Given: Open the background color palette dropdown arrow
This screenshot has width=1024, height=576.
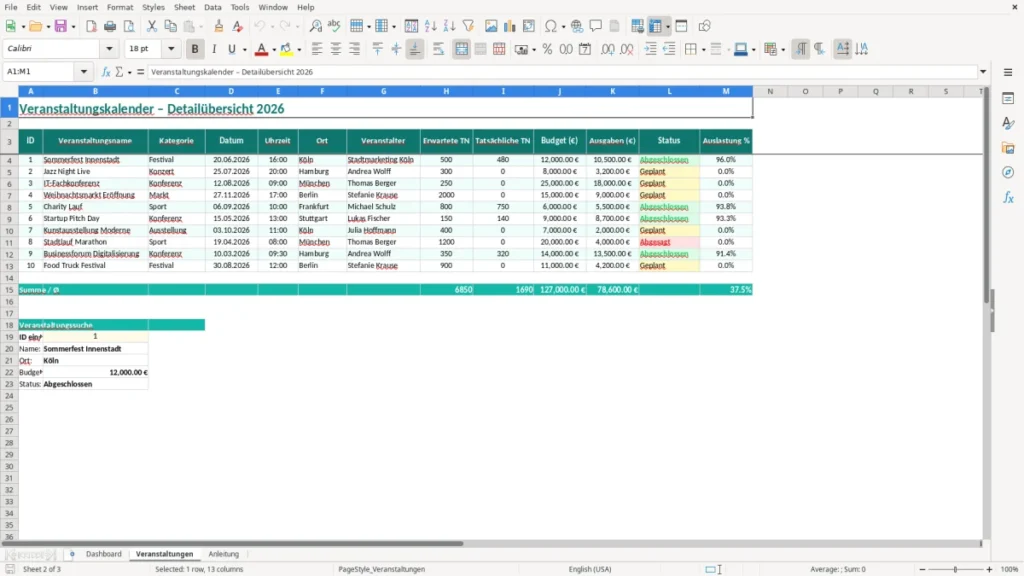Looking at the screenshot, I should click(x=299, y=49).
